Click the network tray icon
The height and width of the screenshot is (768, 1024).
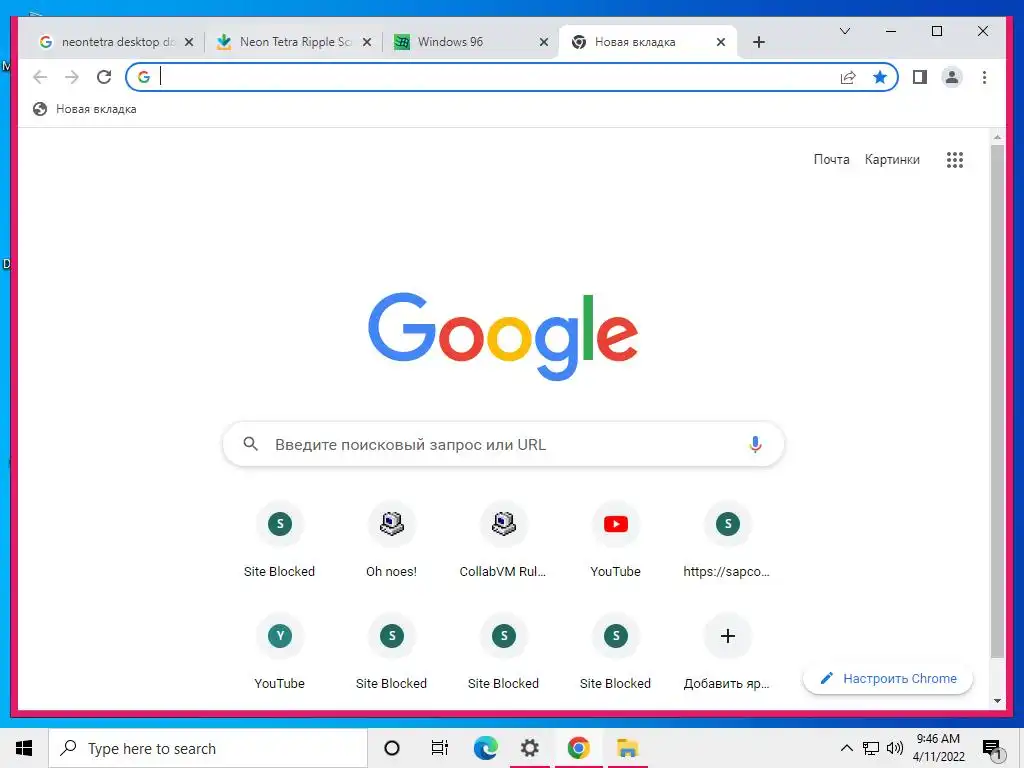pos(871,748)
